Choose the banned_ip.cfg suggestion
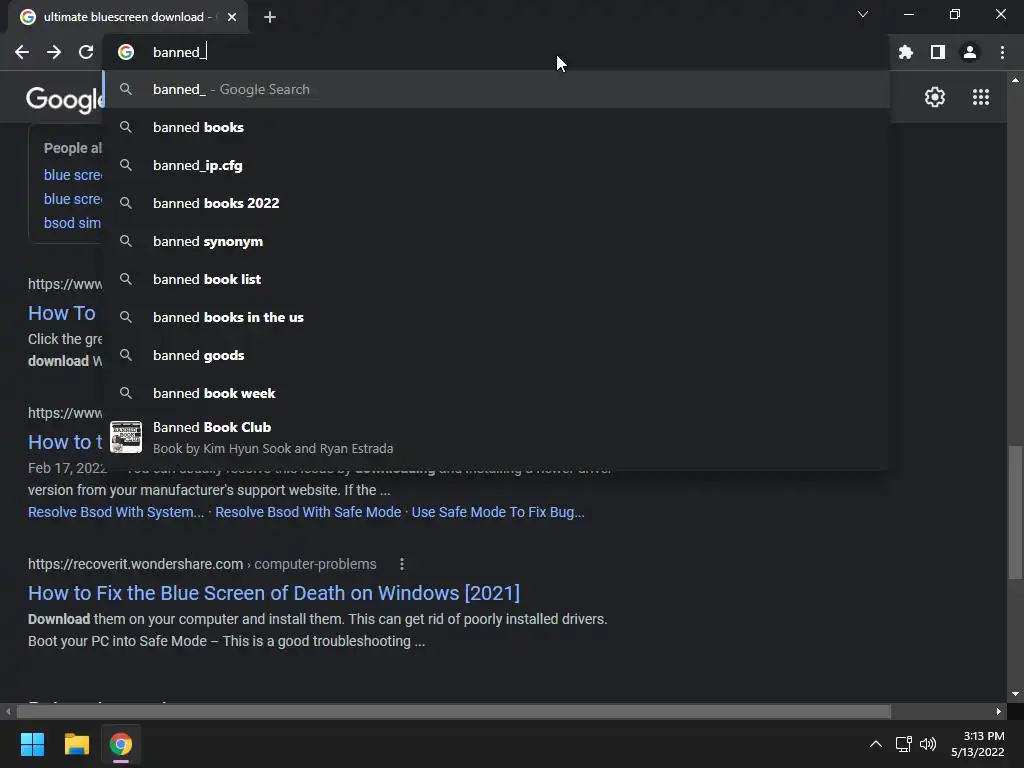 (x=496, y=165)
